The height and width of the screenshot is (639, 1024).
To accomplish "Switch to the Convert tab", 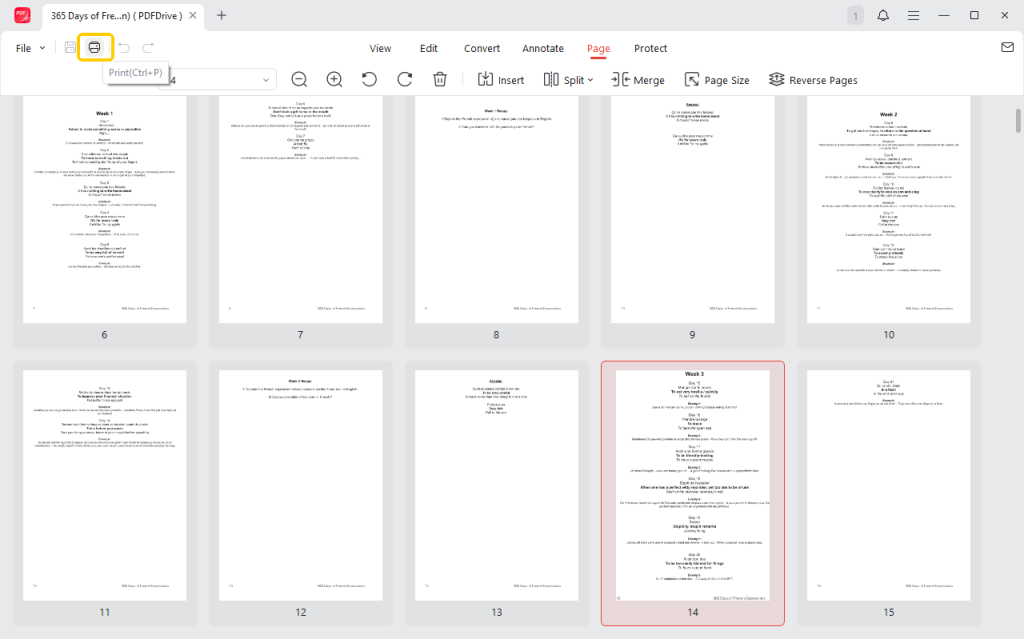I will (x=482, y=48).
